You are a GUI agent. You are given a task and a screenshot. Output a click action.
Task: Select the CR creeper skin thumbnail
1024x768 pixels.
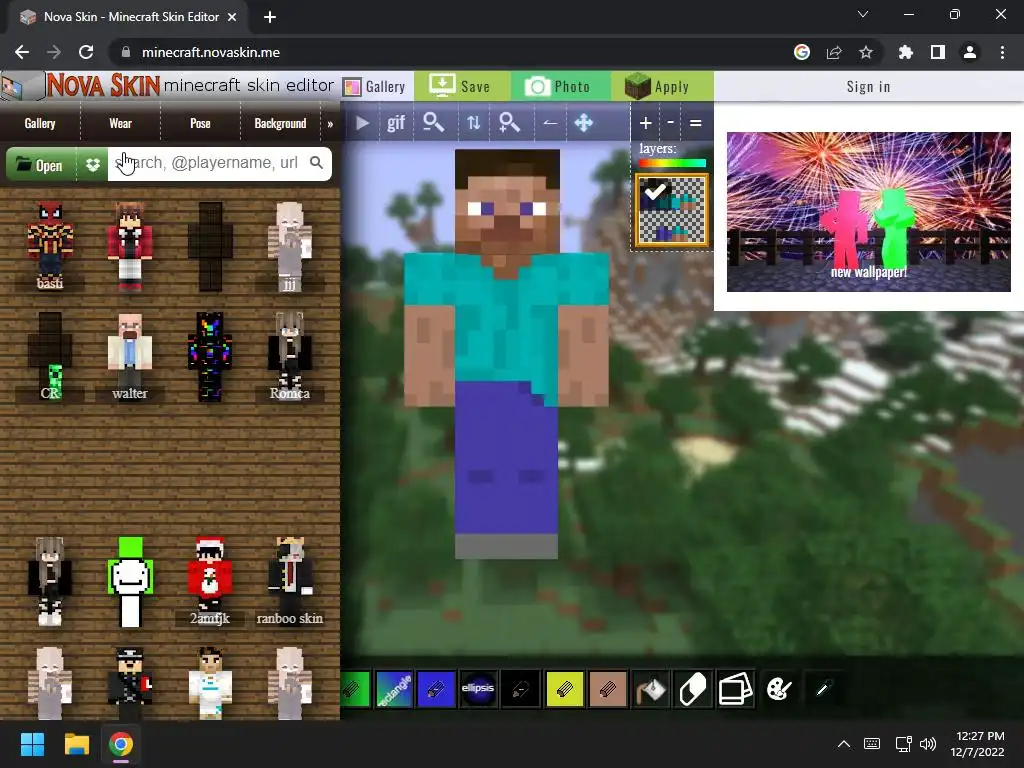click(50, 357)
